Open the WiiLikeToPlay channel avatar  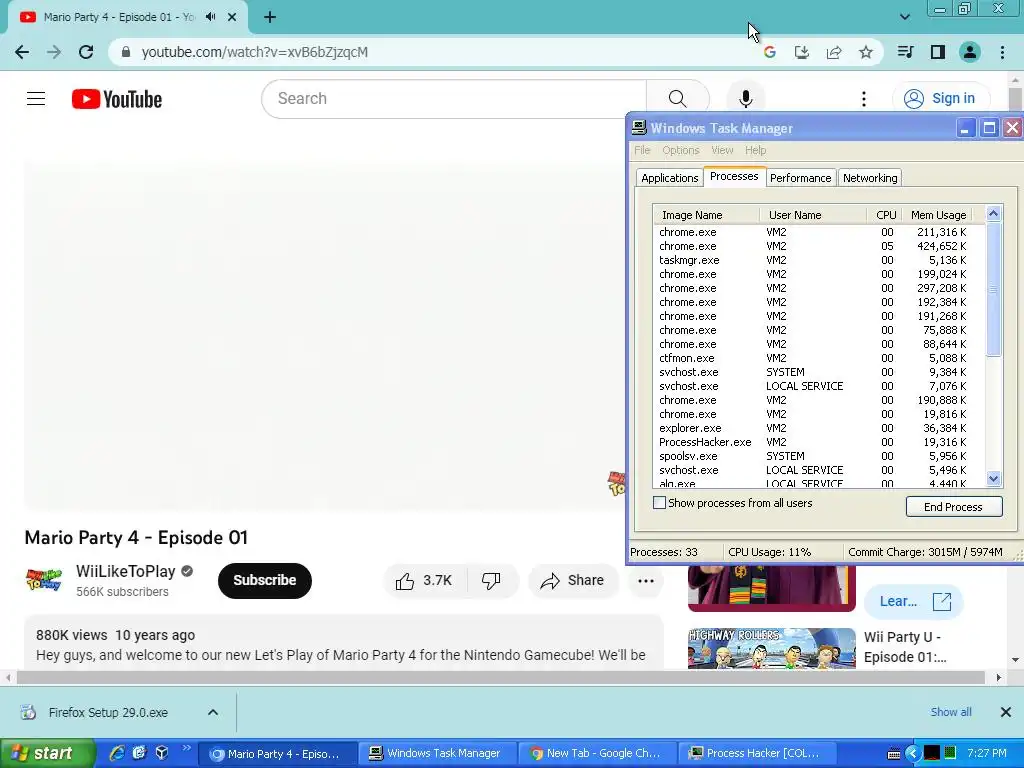click(x=44, y=579)
